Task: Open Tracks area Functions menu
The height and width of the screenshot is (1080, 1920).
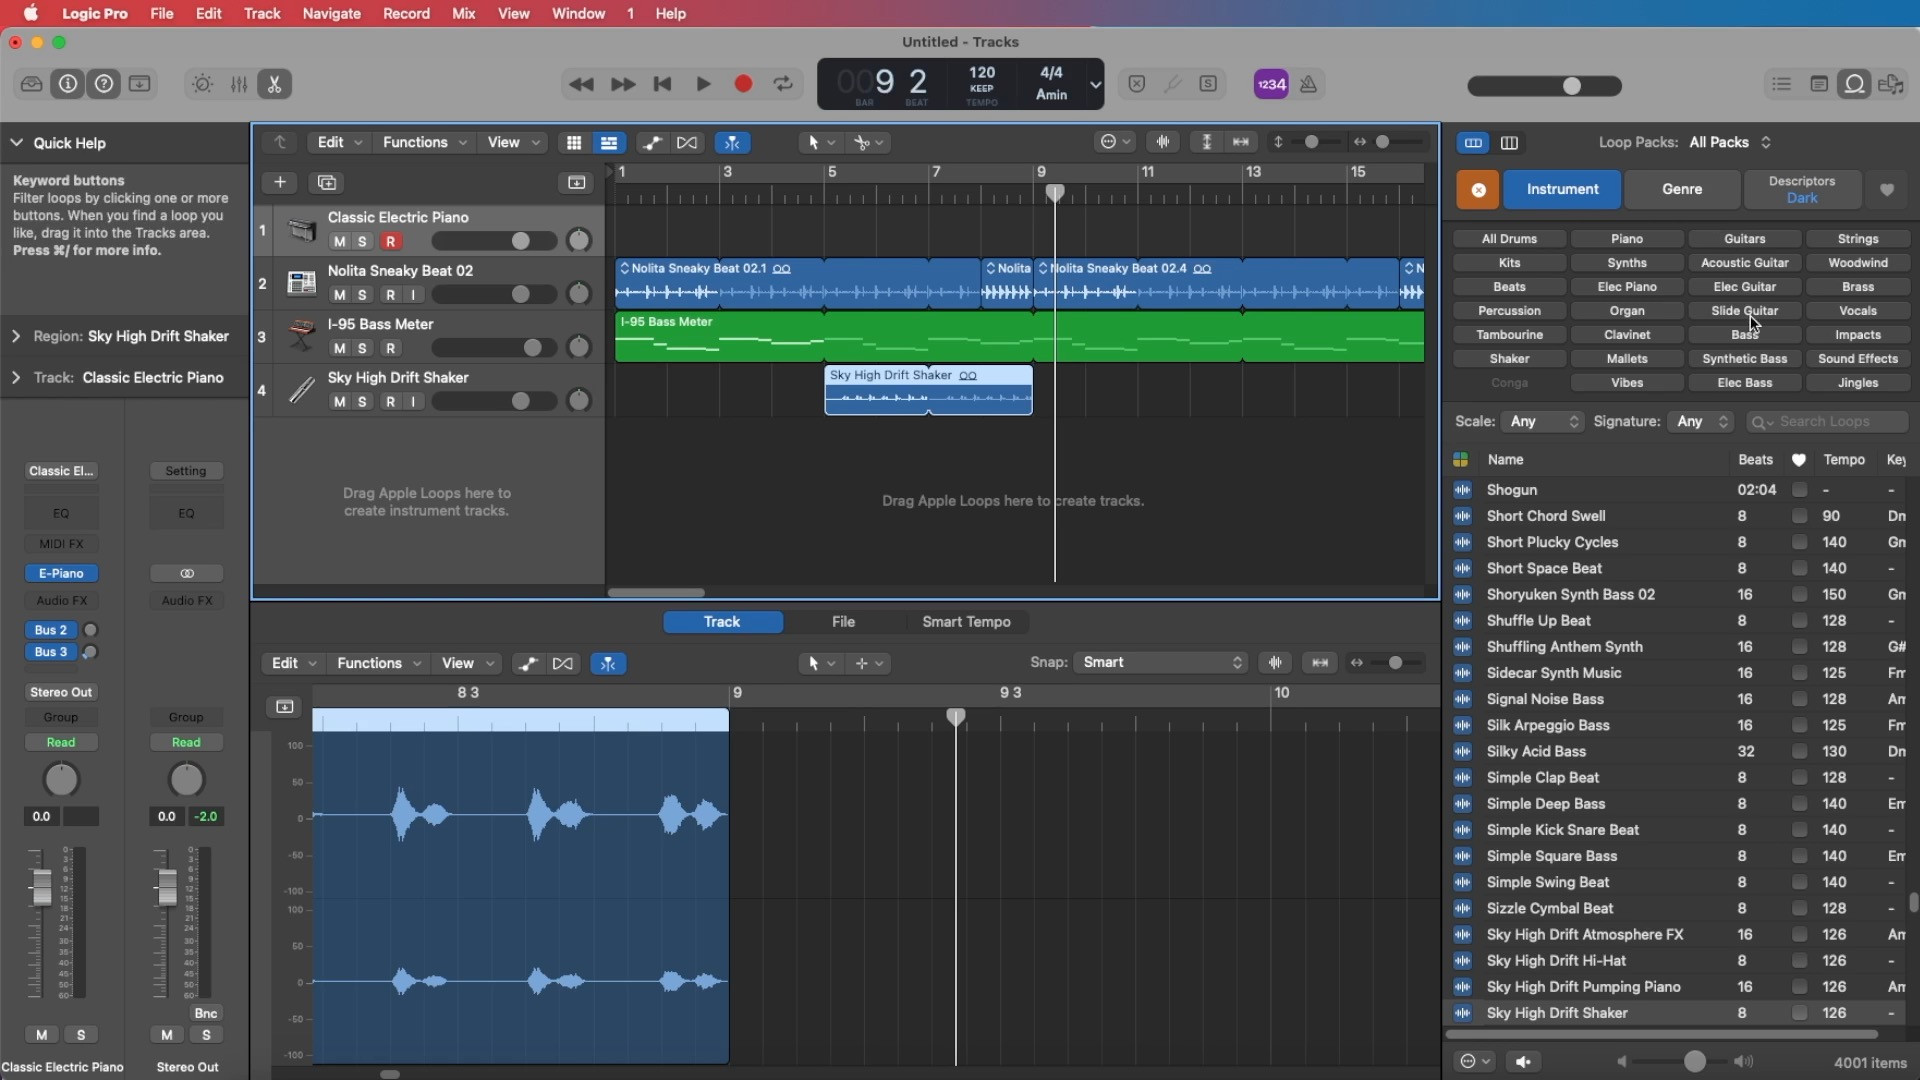Action: pyautogui.click(x=424, y=143)
